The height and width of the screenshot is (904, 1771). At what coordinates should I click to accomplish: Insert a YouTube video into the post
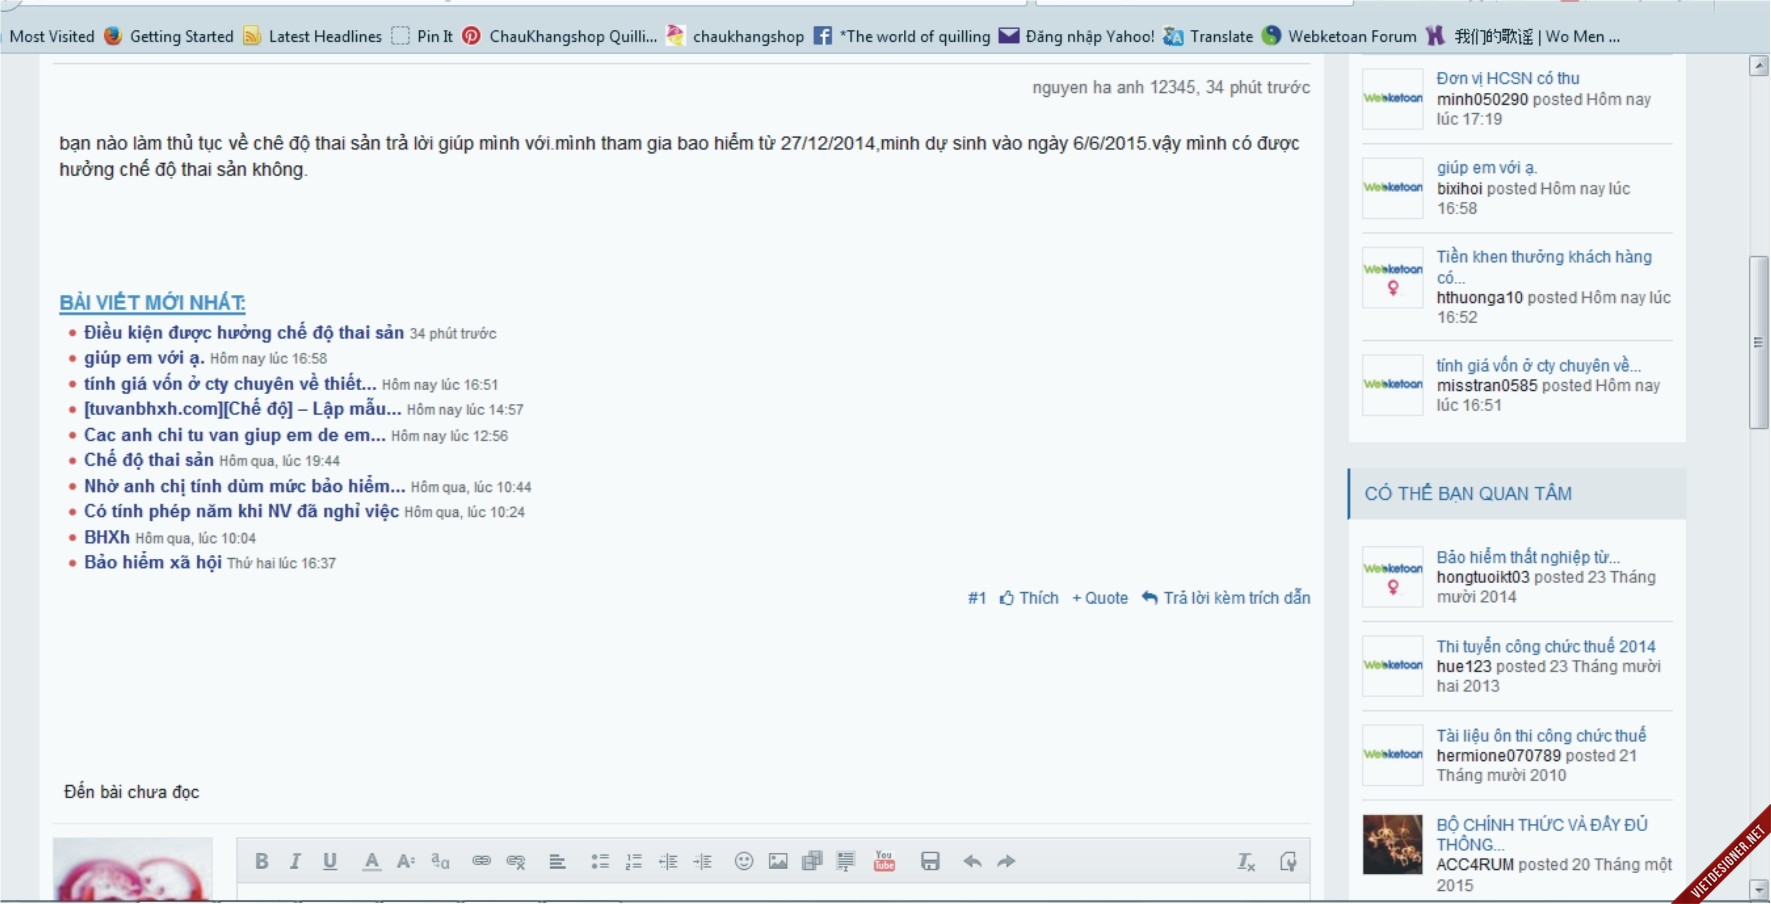tap(883, 860)
